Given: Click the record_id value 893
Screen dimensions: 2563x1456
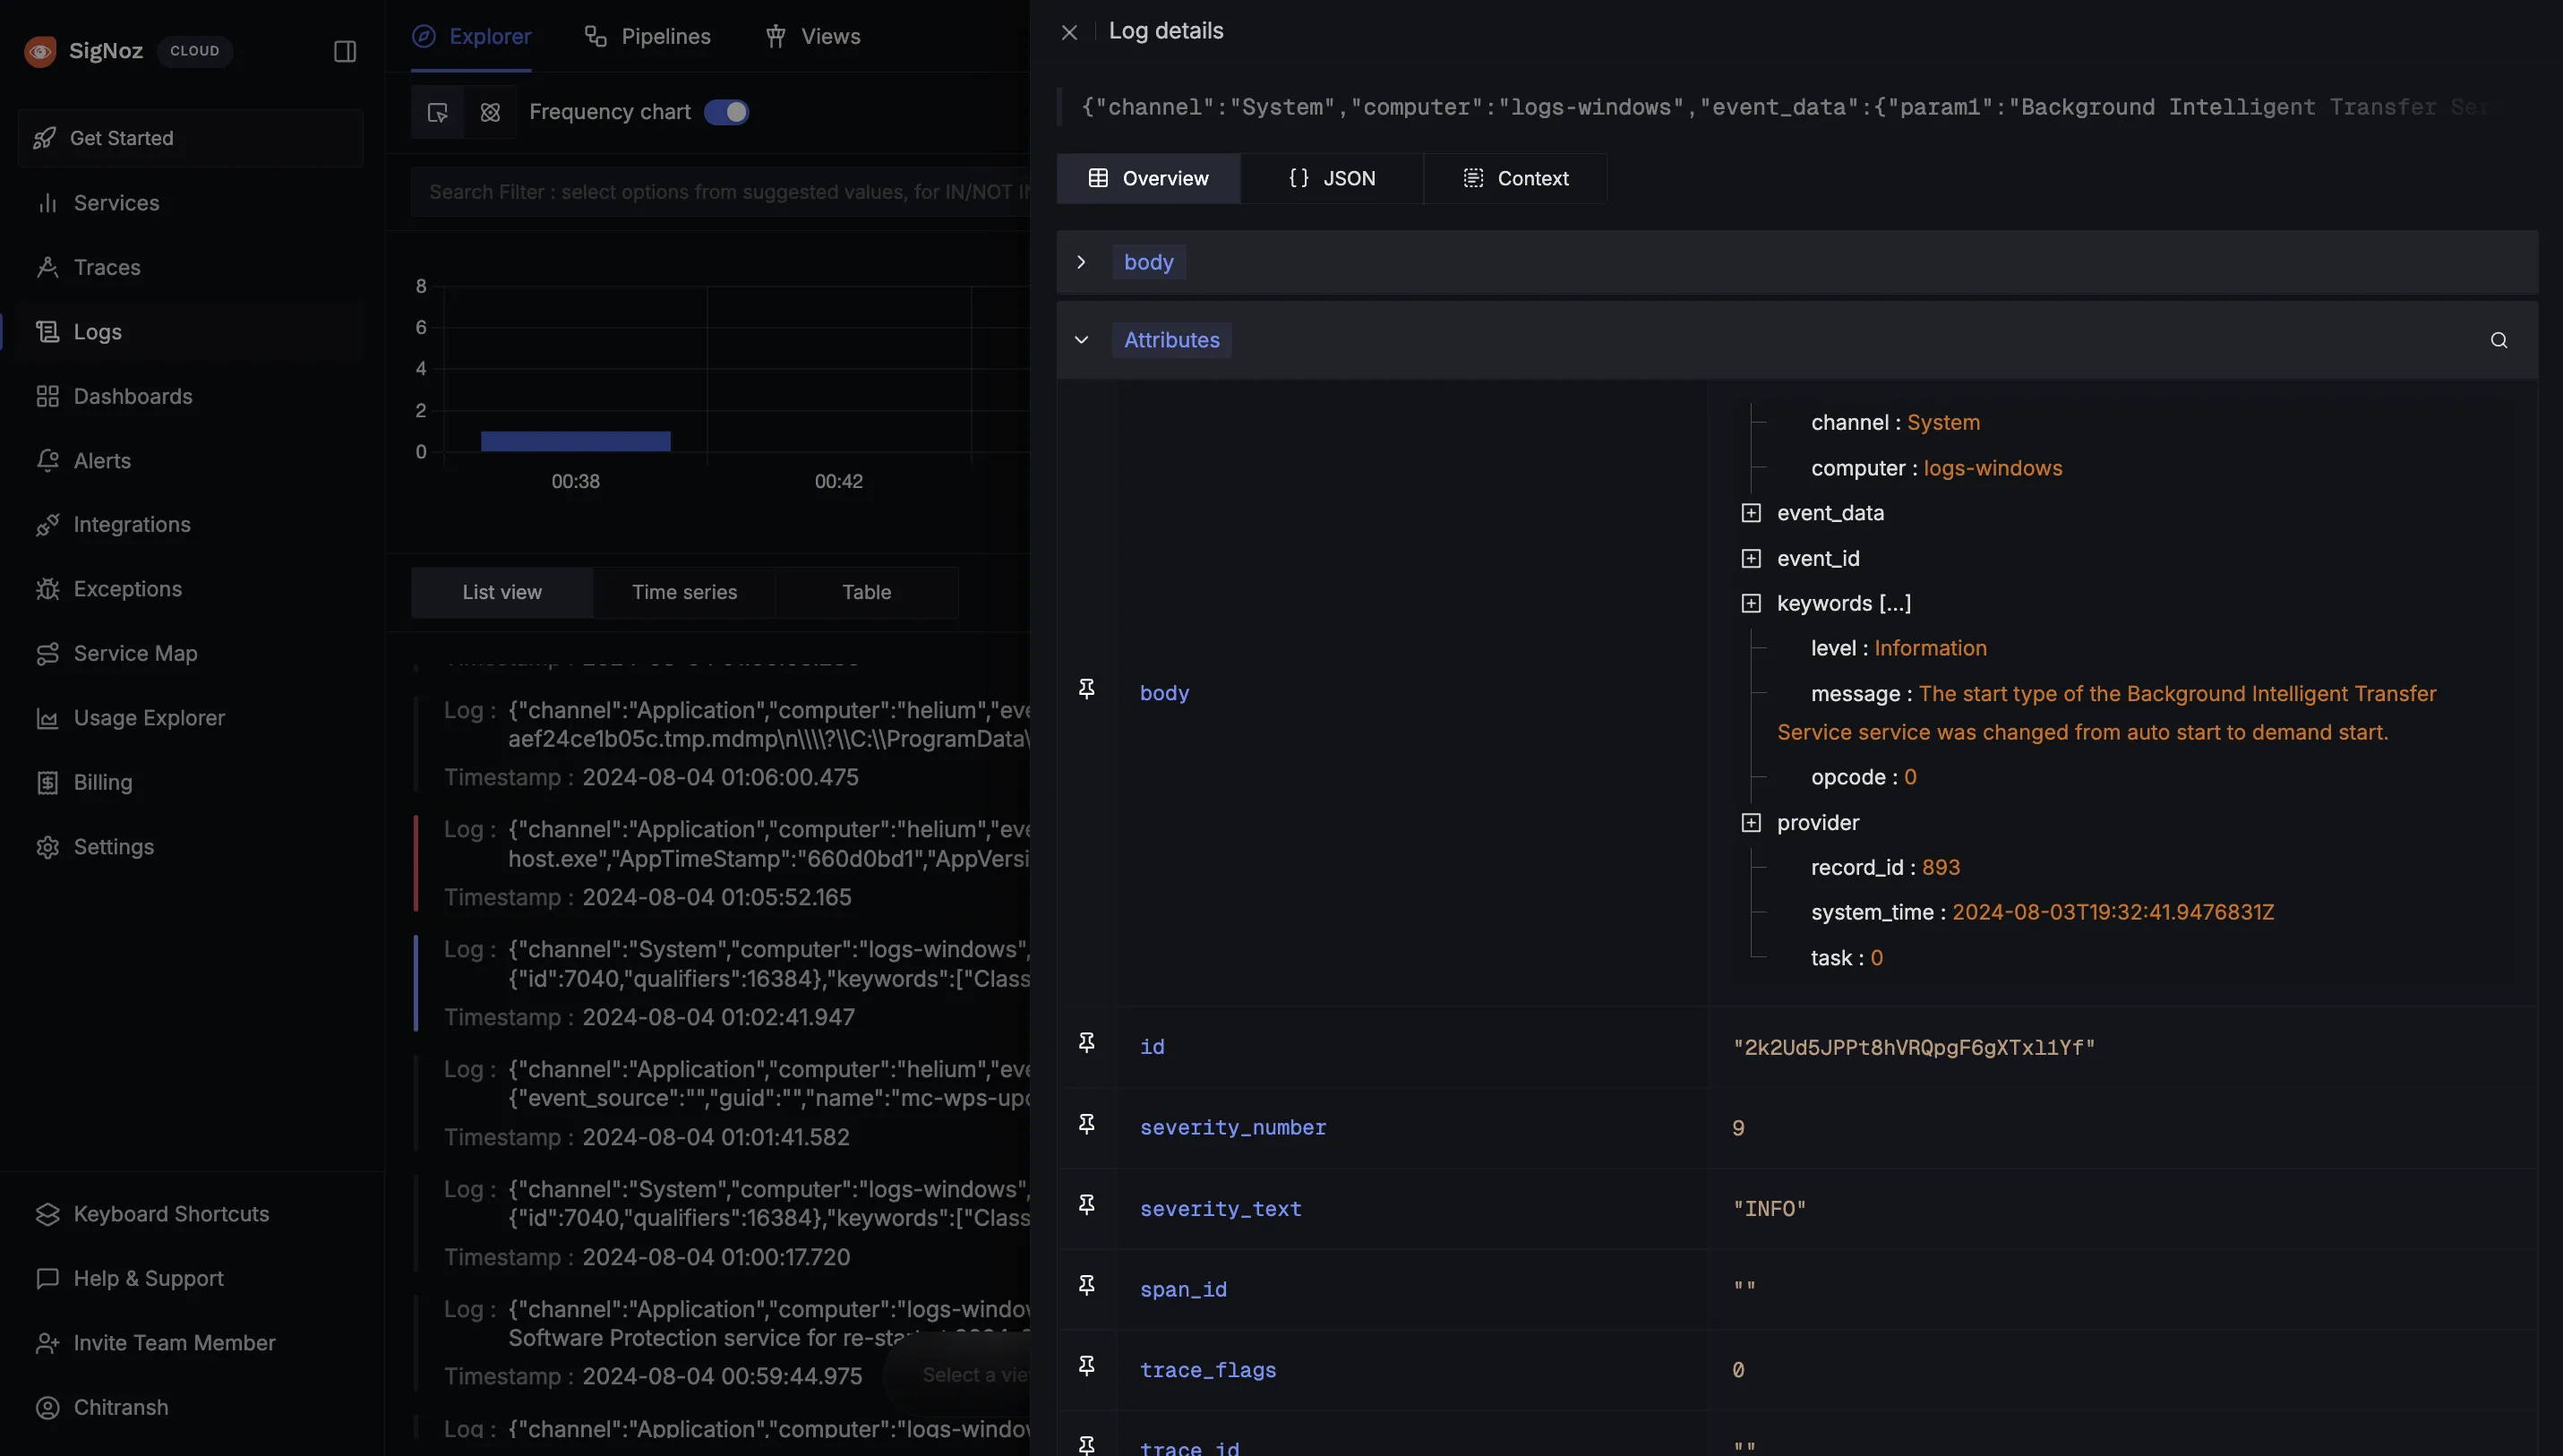Looking at the screenshot, I should click(x=1940, y=867).
